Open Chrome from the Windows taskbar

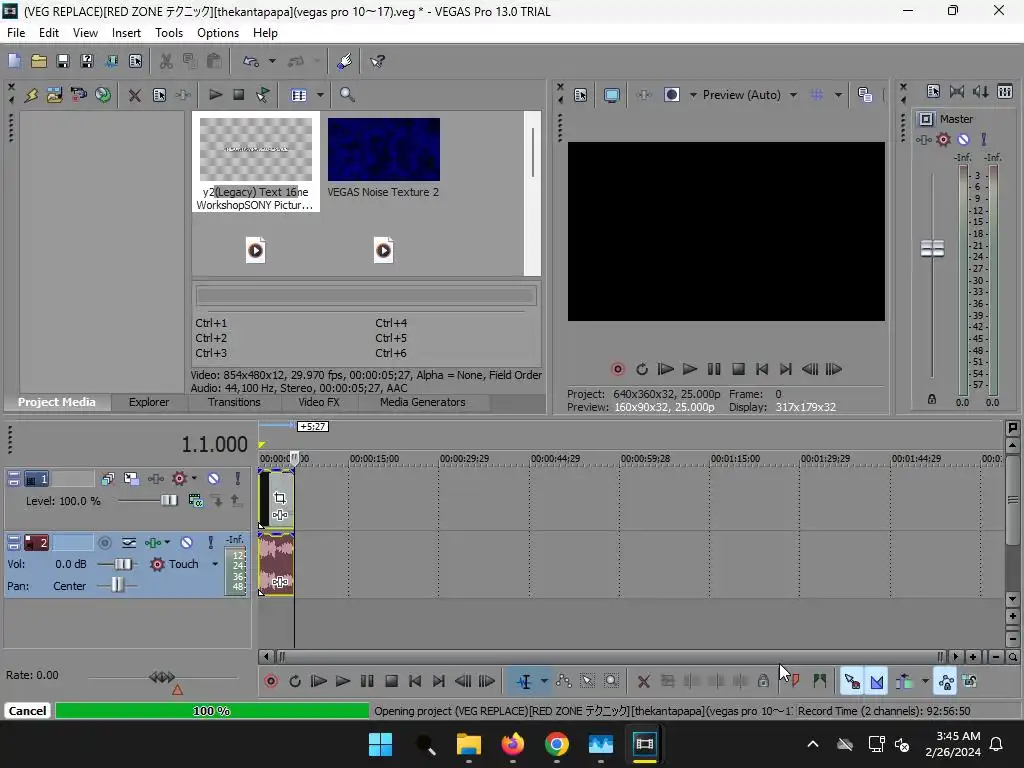556,744
